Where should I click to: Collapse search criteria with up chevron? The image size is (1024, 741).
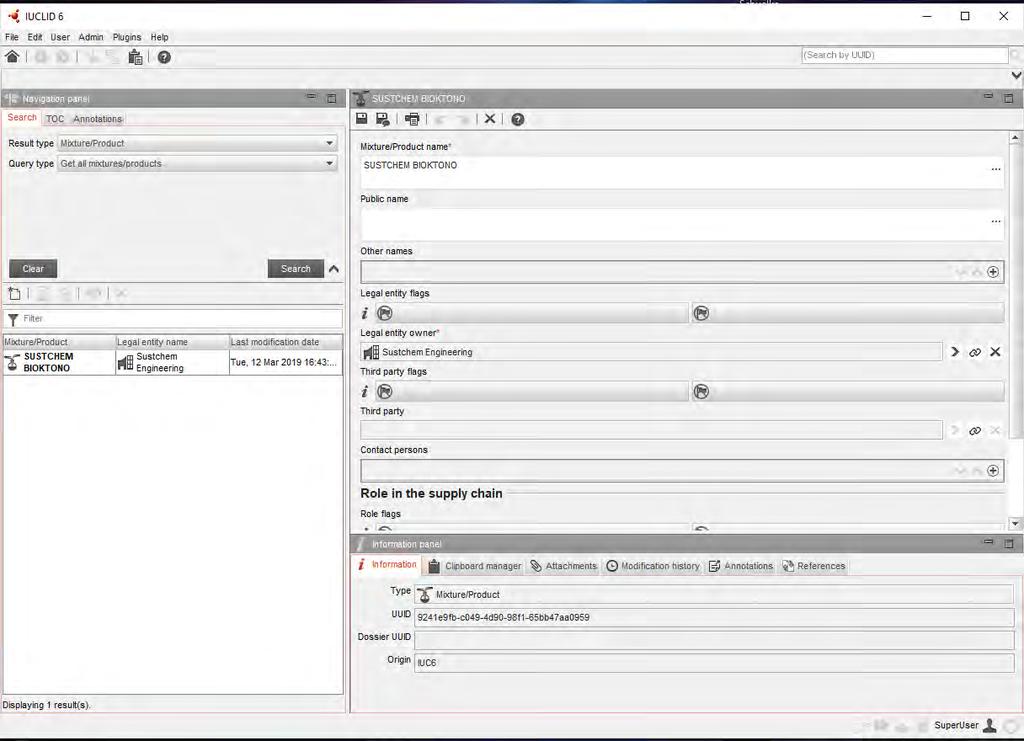point(334,269)
